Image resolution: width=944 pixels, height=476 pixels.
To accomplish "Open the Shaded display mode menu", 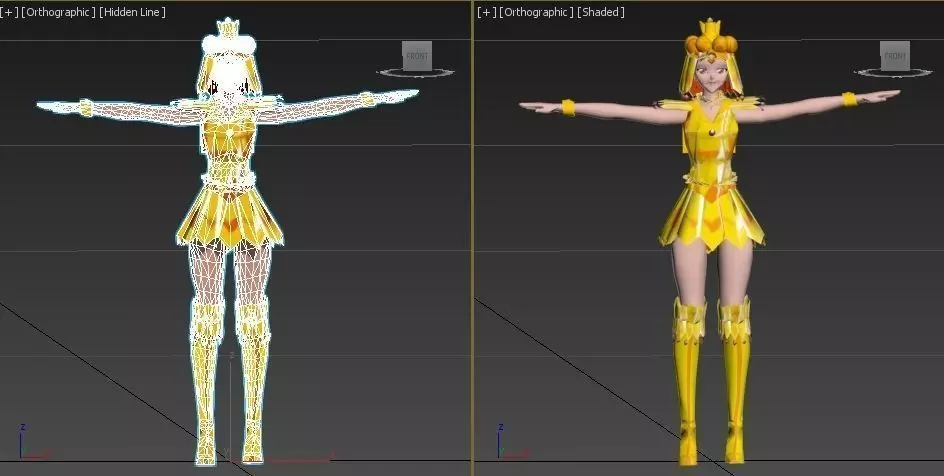I will tap(600, 12).
